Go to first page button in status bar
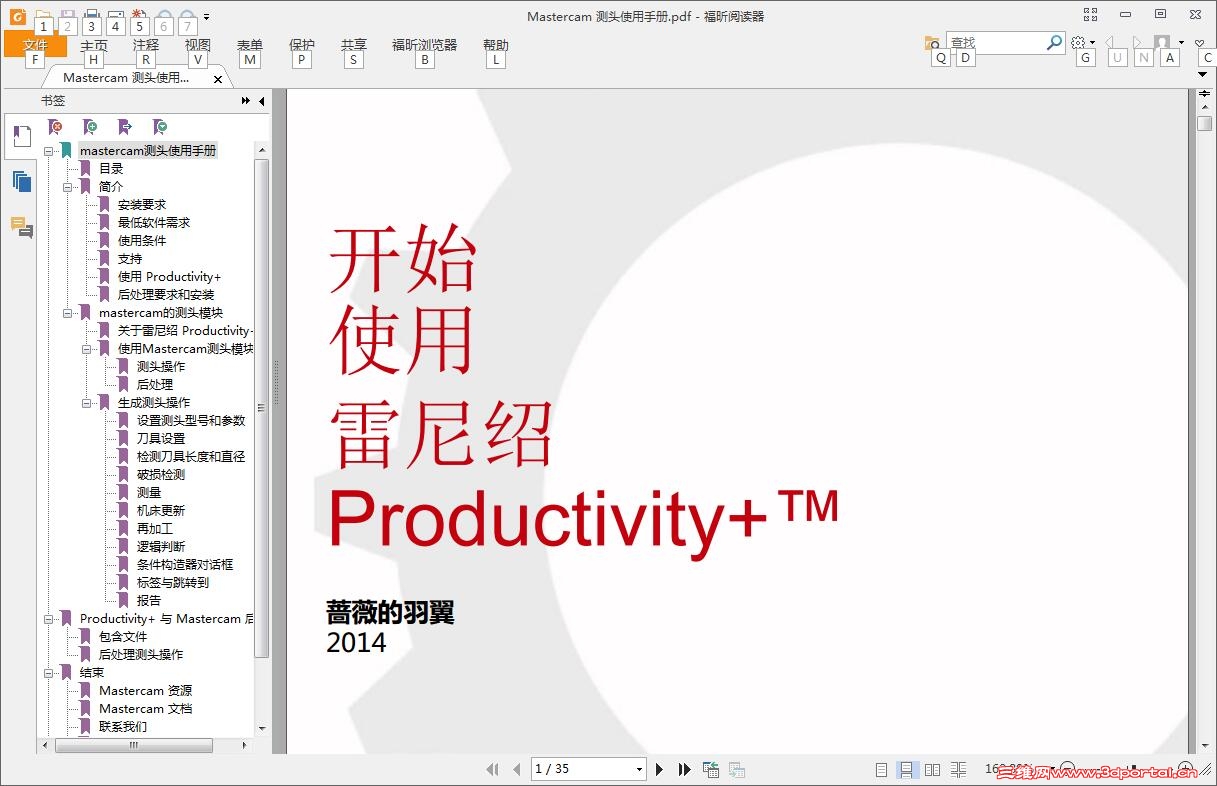Screen dimensions: 1217x786 492,769
